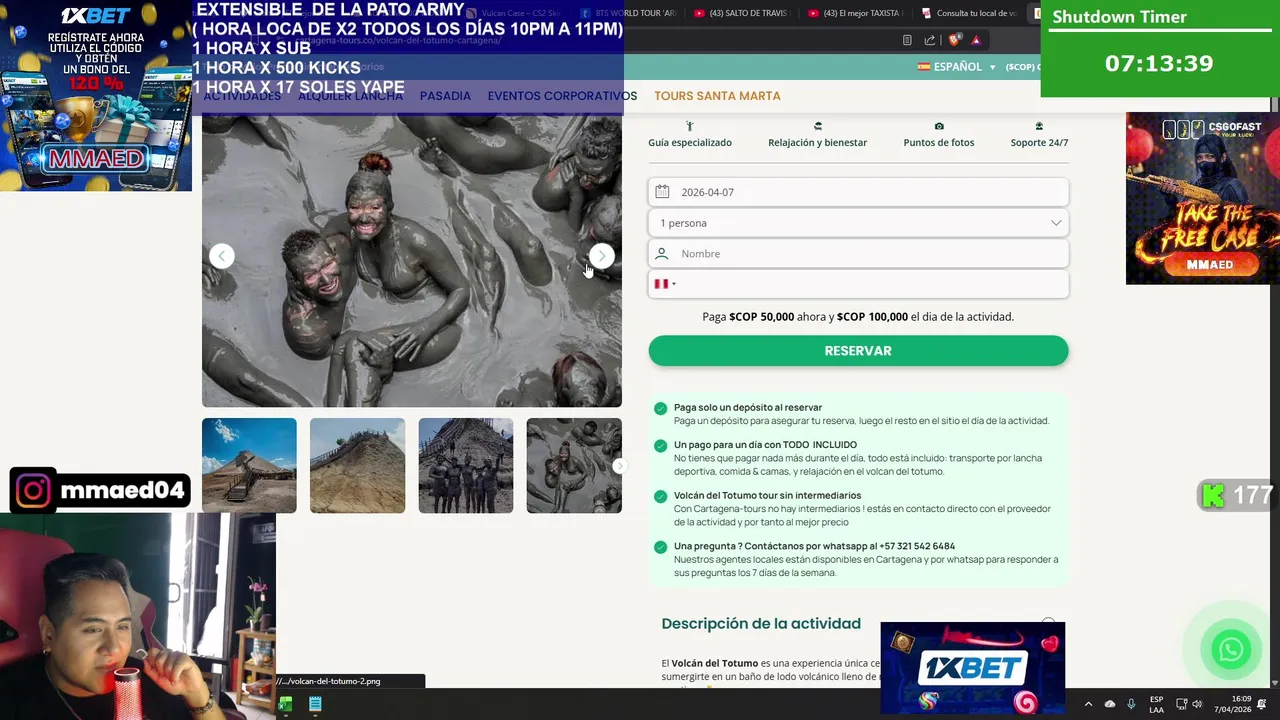Click the main mud bath photo

(x=412, y=260)
